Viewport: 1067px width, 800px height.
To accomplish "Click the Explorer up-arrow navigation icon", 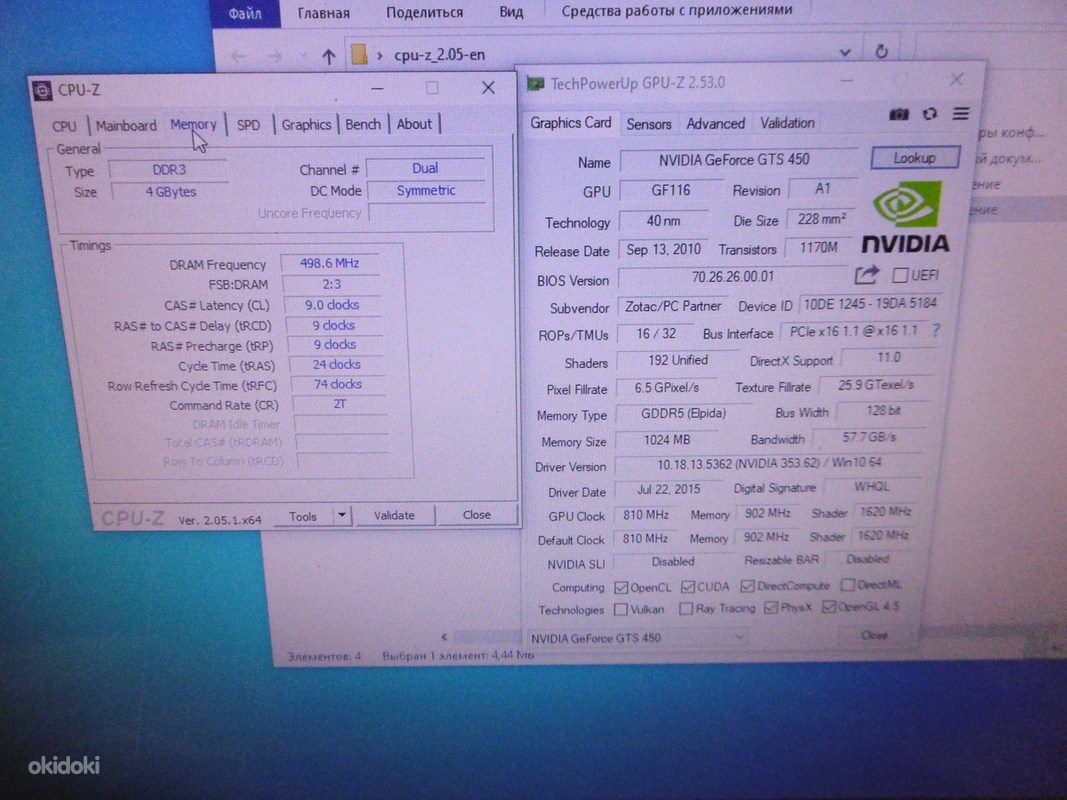I will [327, 56].
